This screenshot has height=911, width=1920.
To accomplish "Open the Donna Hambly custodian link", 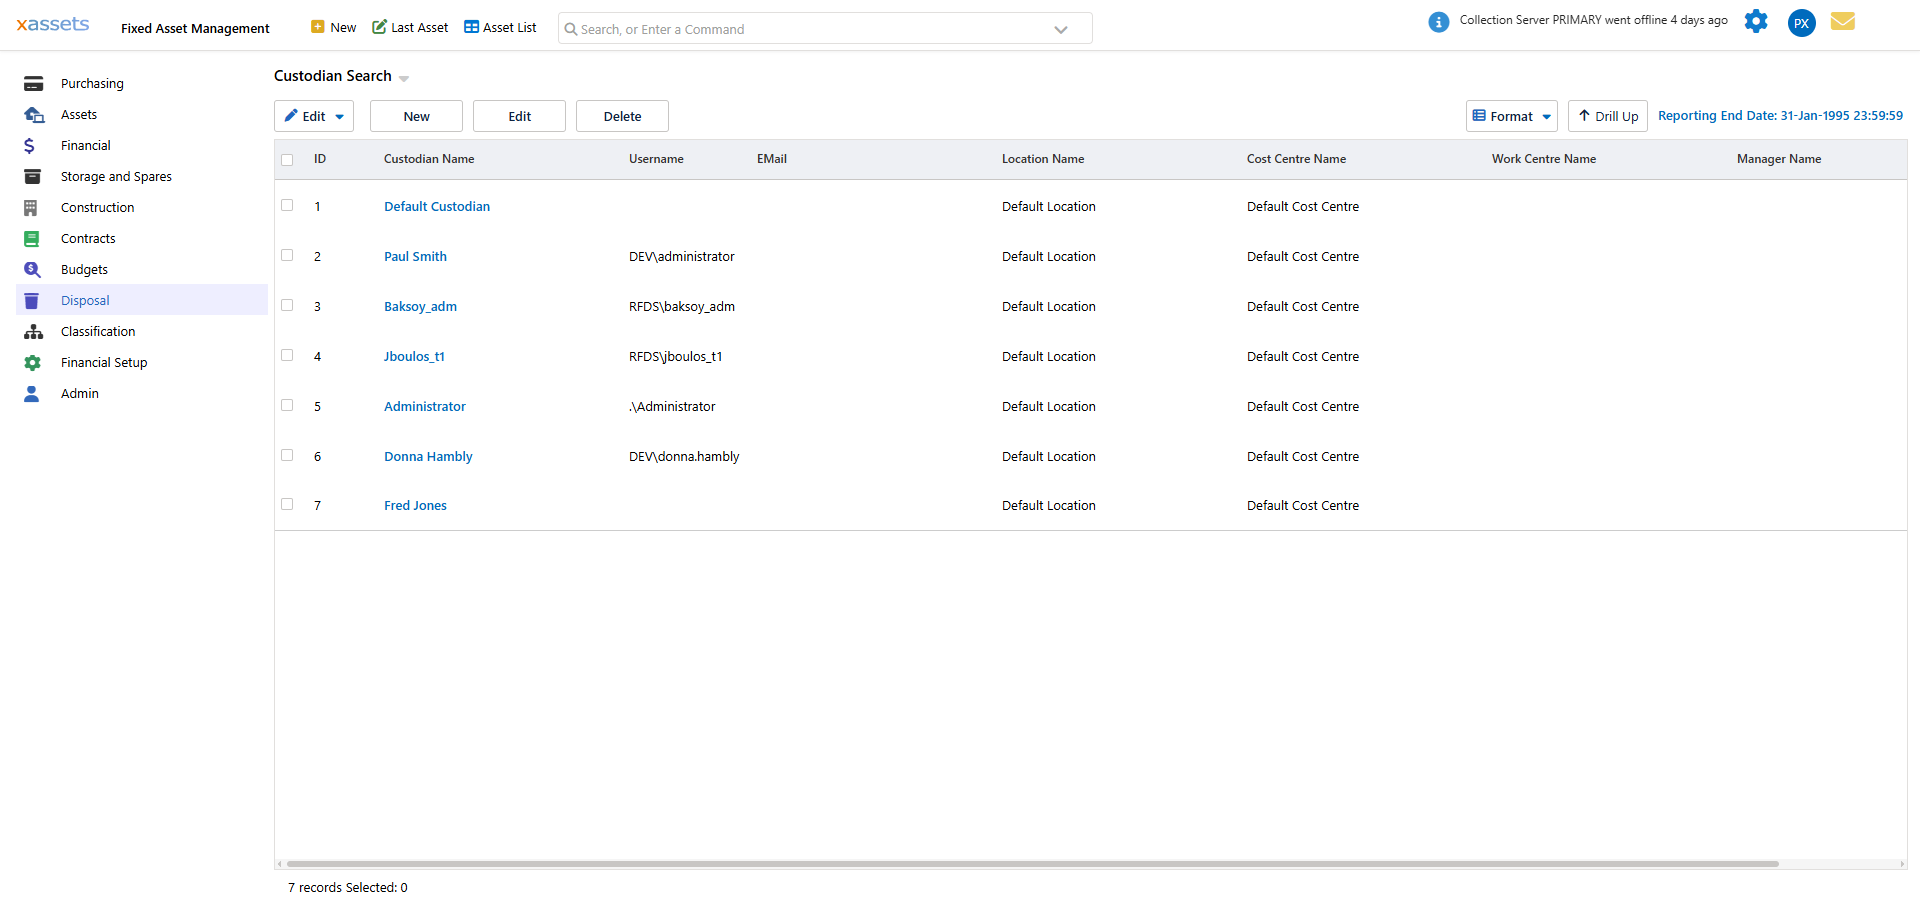I will (428, 456).
